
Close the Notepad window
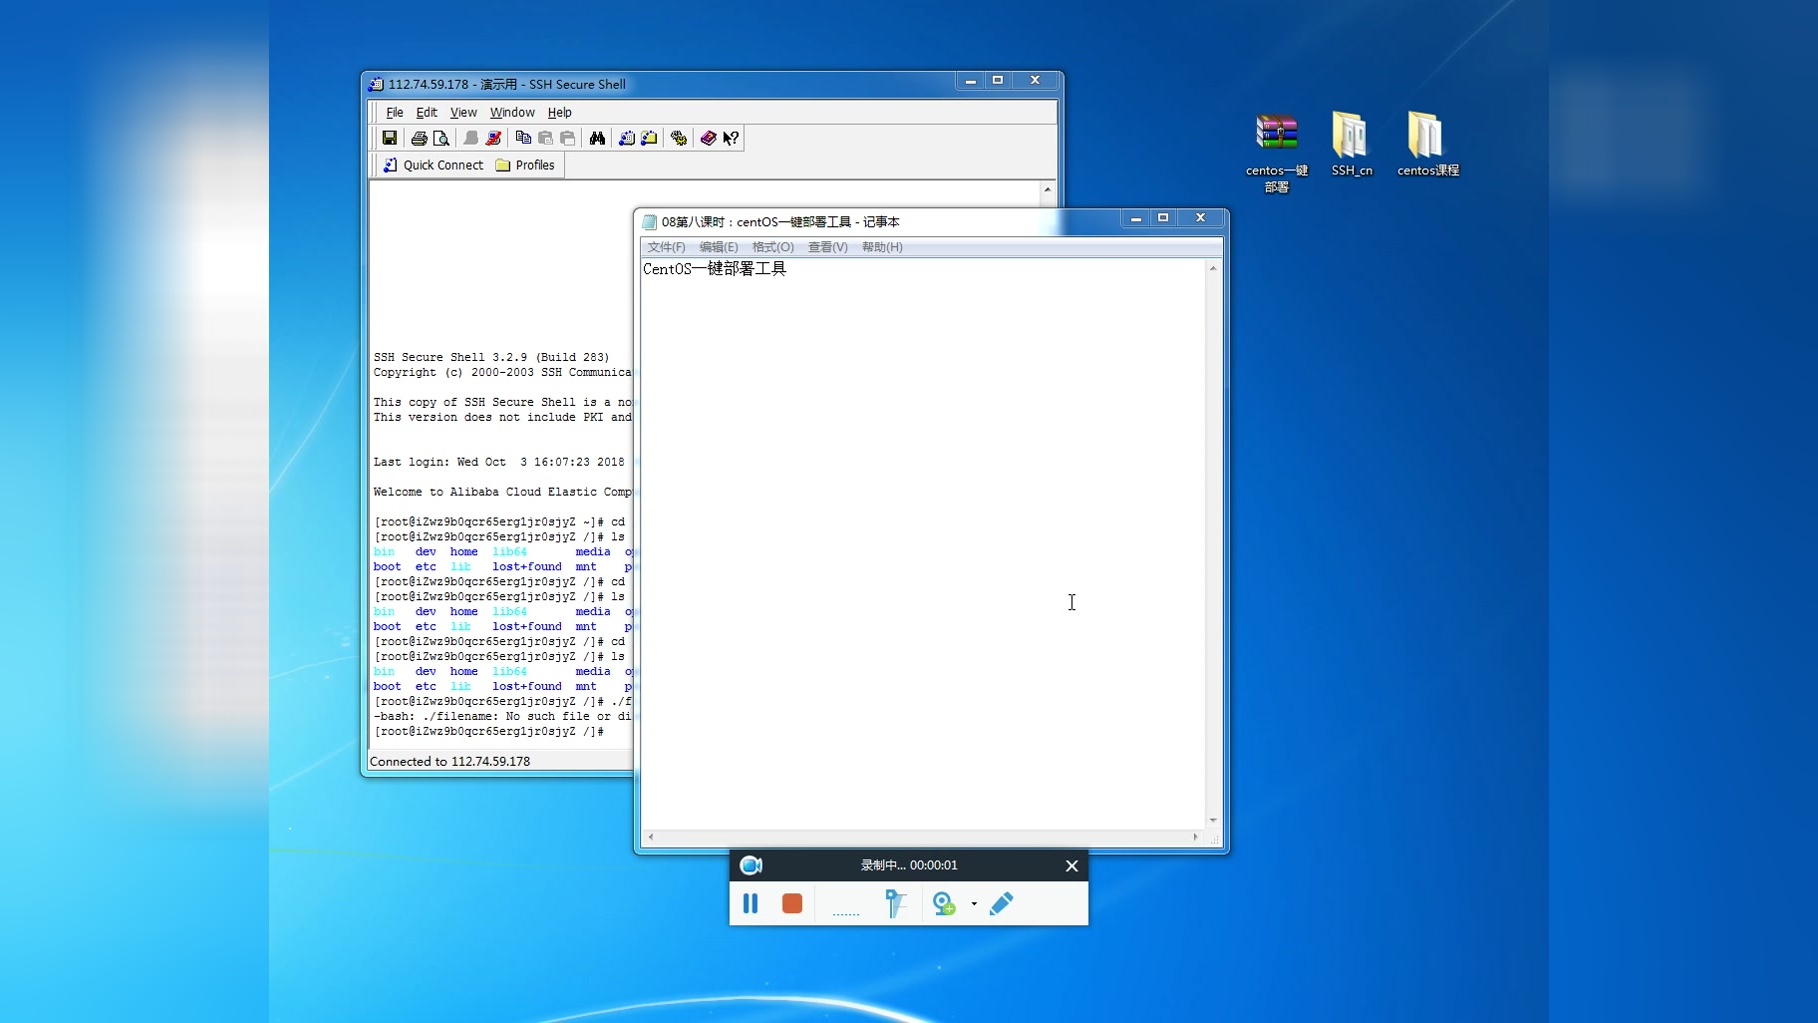pyautogui.click(x=1201, y=218)
